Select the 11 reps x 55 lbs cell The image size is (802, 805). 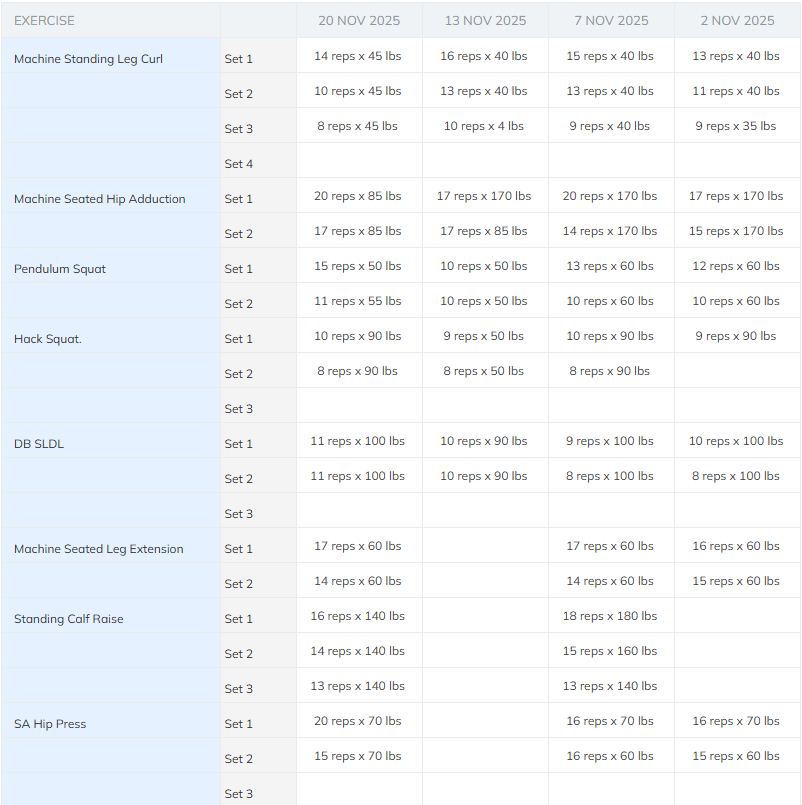pos(358,301)
